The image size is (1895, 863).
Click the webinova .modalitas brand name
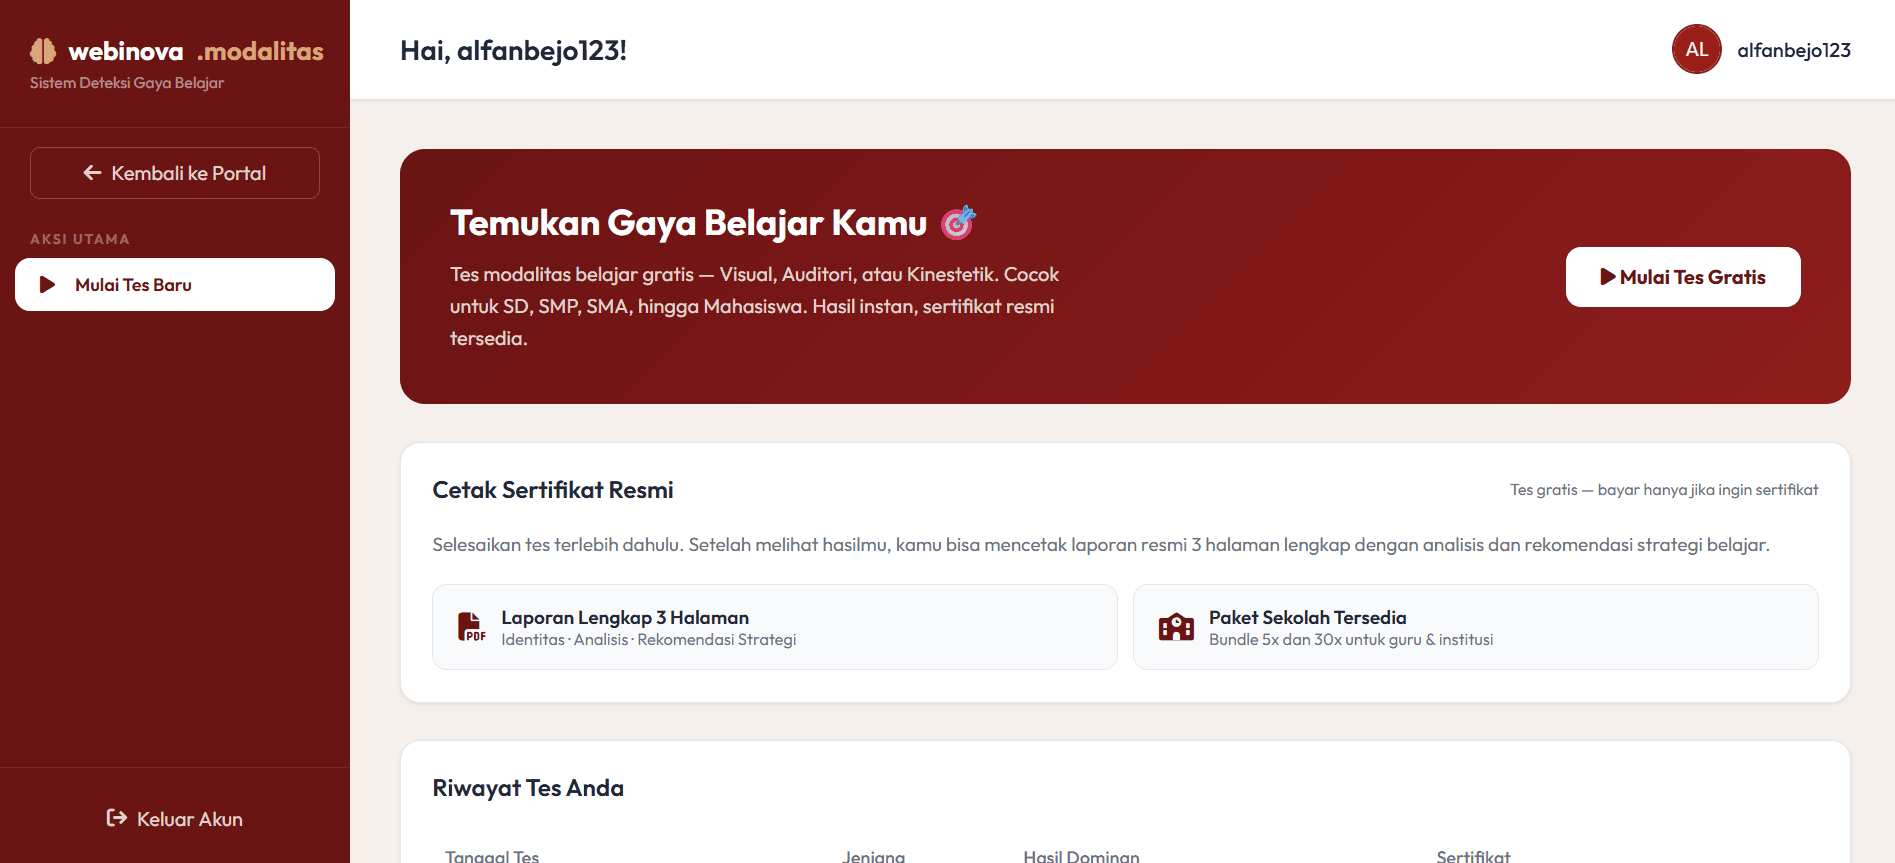[196, 51]
